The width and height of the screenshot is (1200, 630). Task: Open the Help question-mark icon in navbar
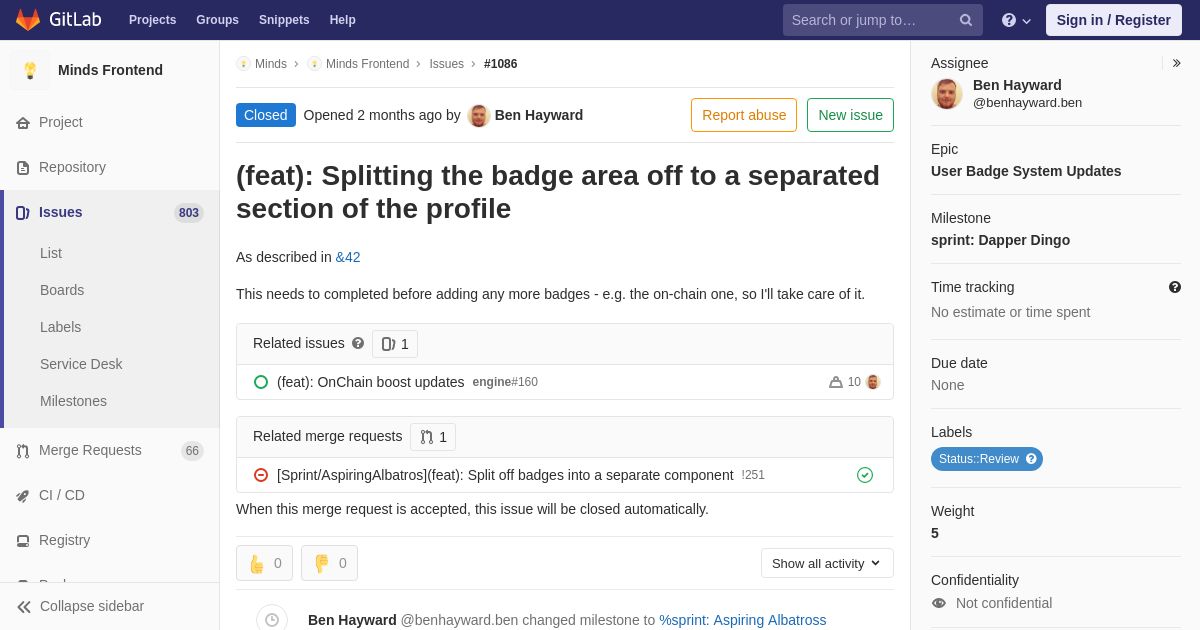(1009, 20)
